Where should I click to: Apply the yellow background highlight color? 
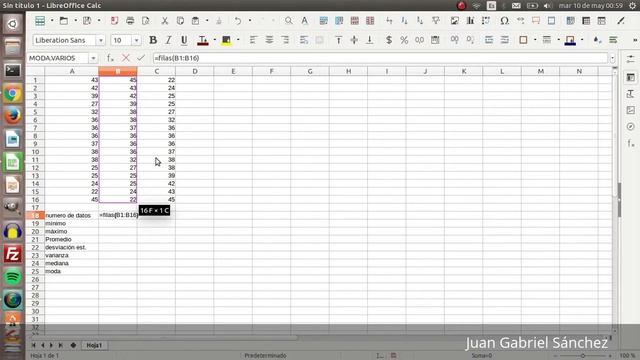pyautogui.click(x=226, y=40)
